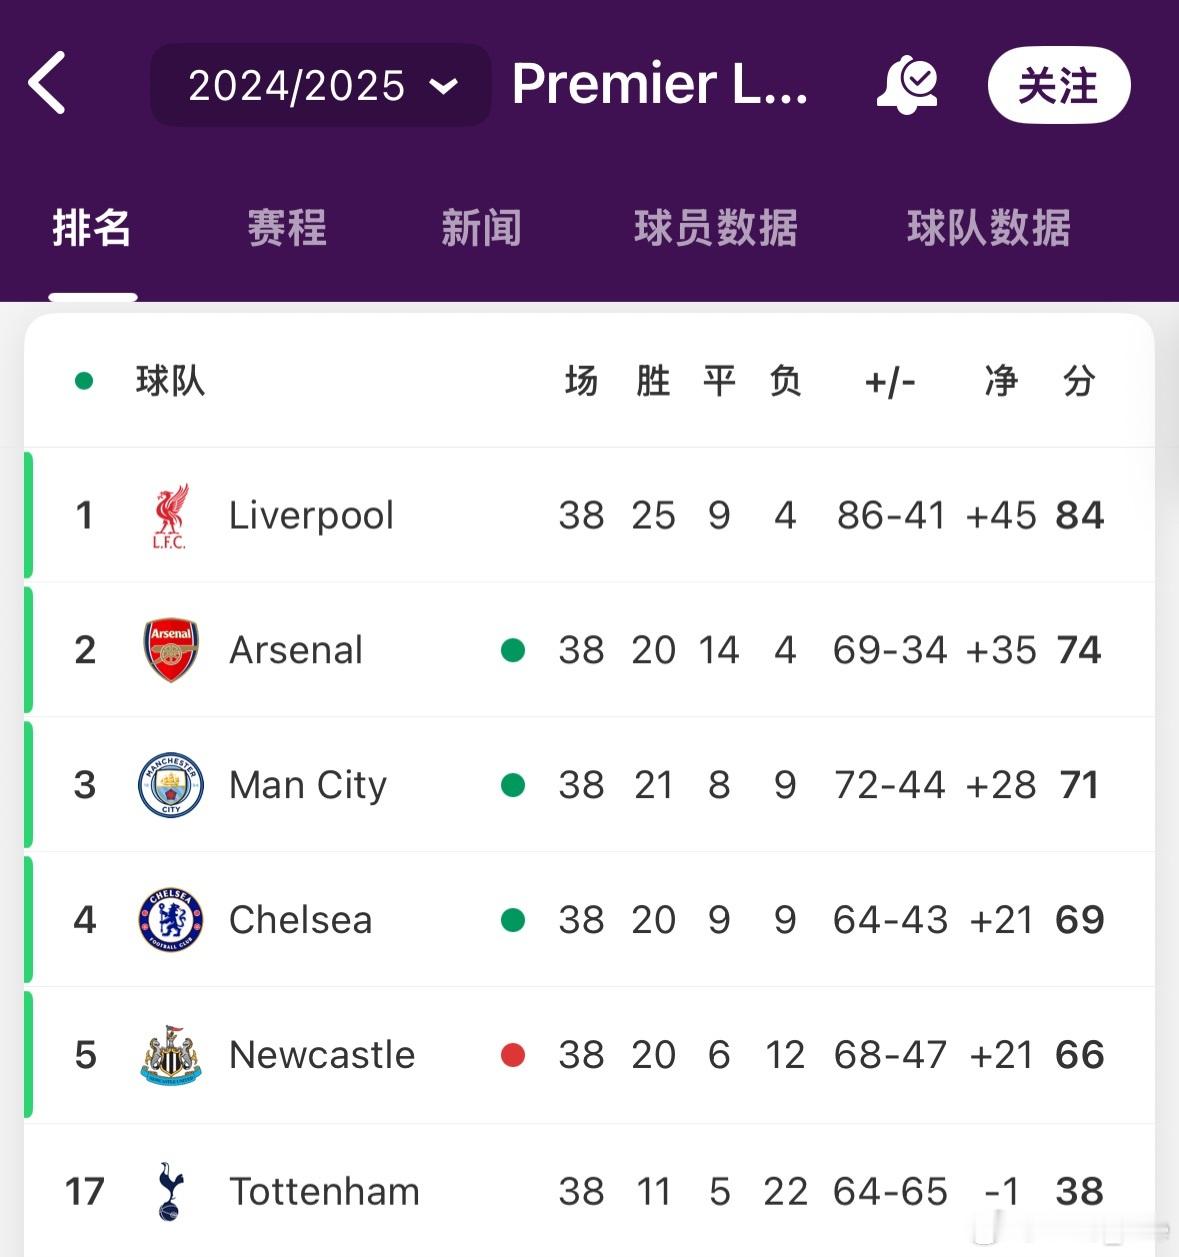Tap the green dot in table header

(x=84, y=381)
